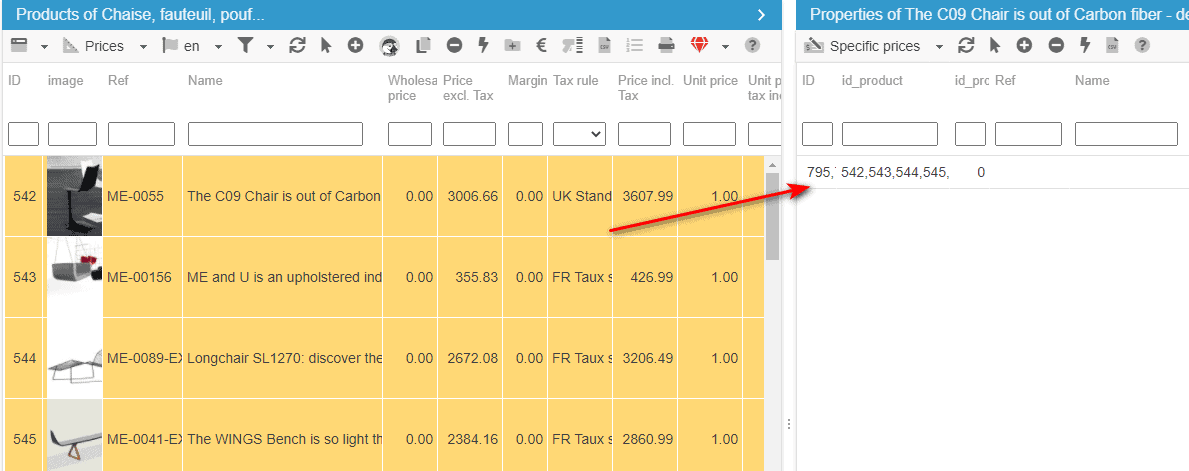Image resolution: width=1189 pixels, height=471 pixels.
Task: Open help in the products toolbar
Action: click(752, 46)
